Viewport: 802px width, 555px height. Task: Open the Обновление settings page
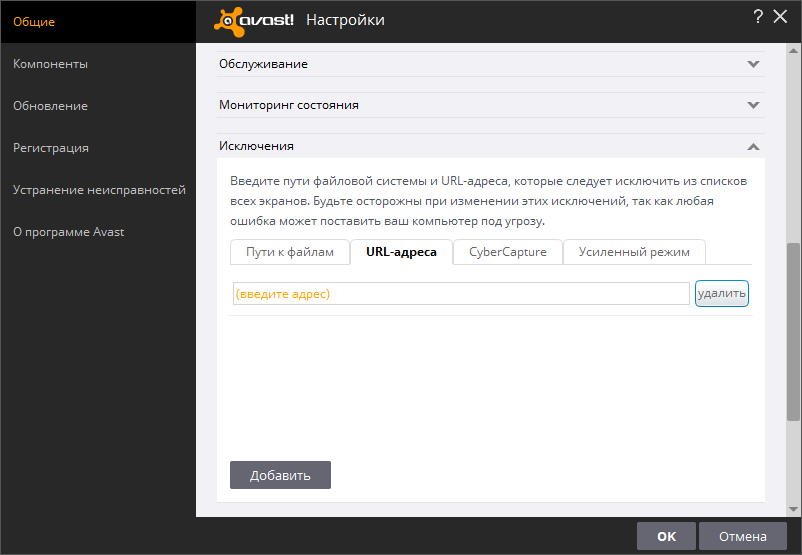[x=50, y=106]
